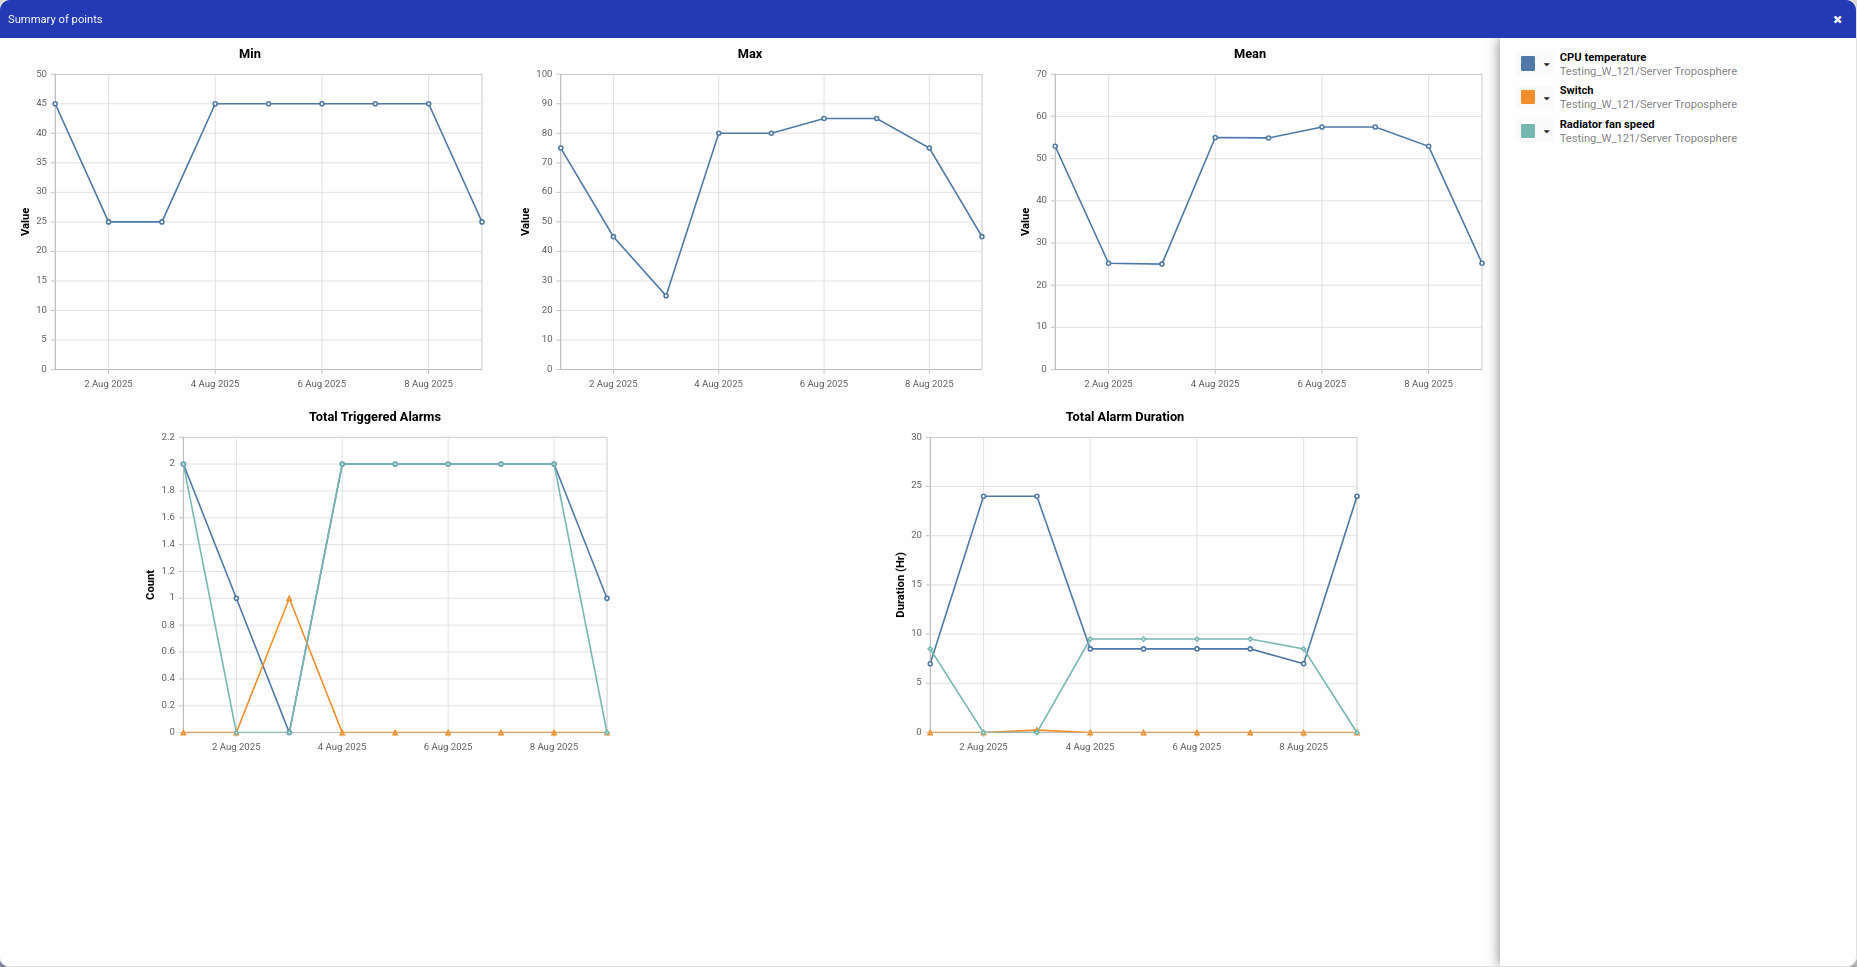Click the Total Triggered Alarms chart title
The height and width of the screenshot is (967, 1857).
tap(375, 417)
